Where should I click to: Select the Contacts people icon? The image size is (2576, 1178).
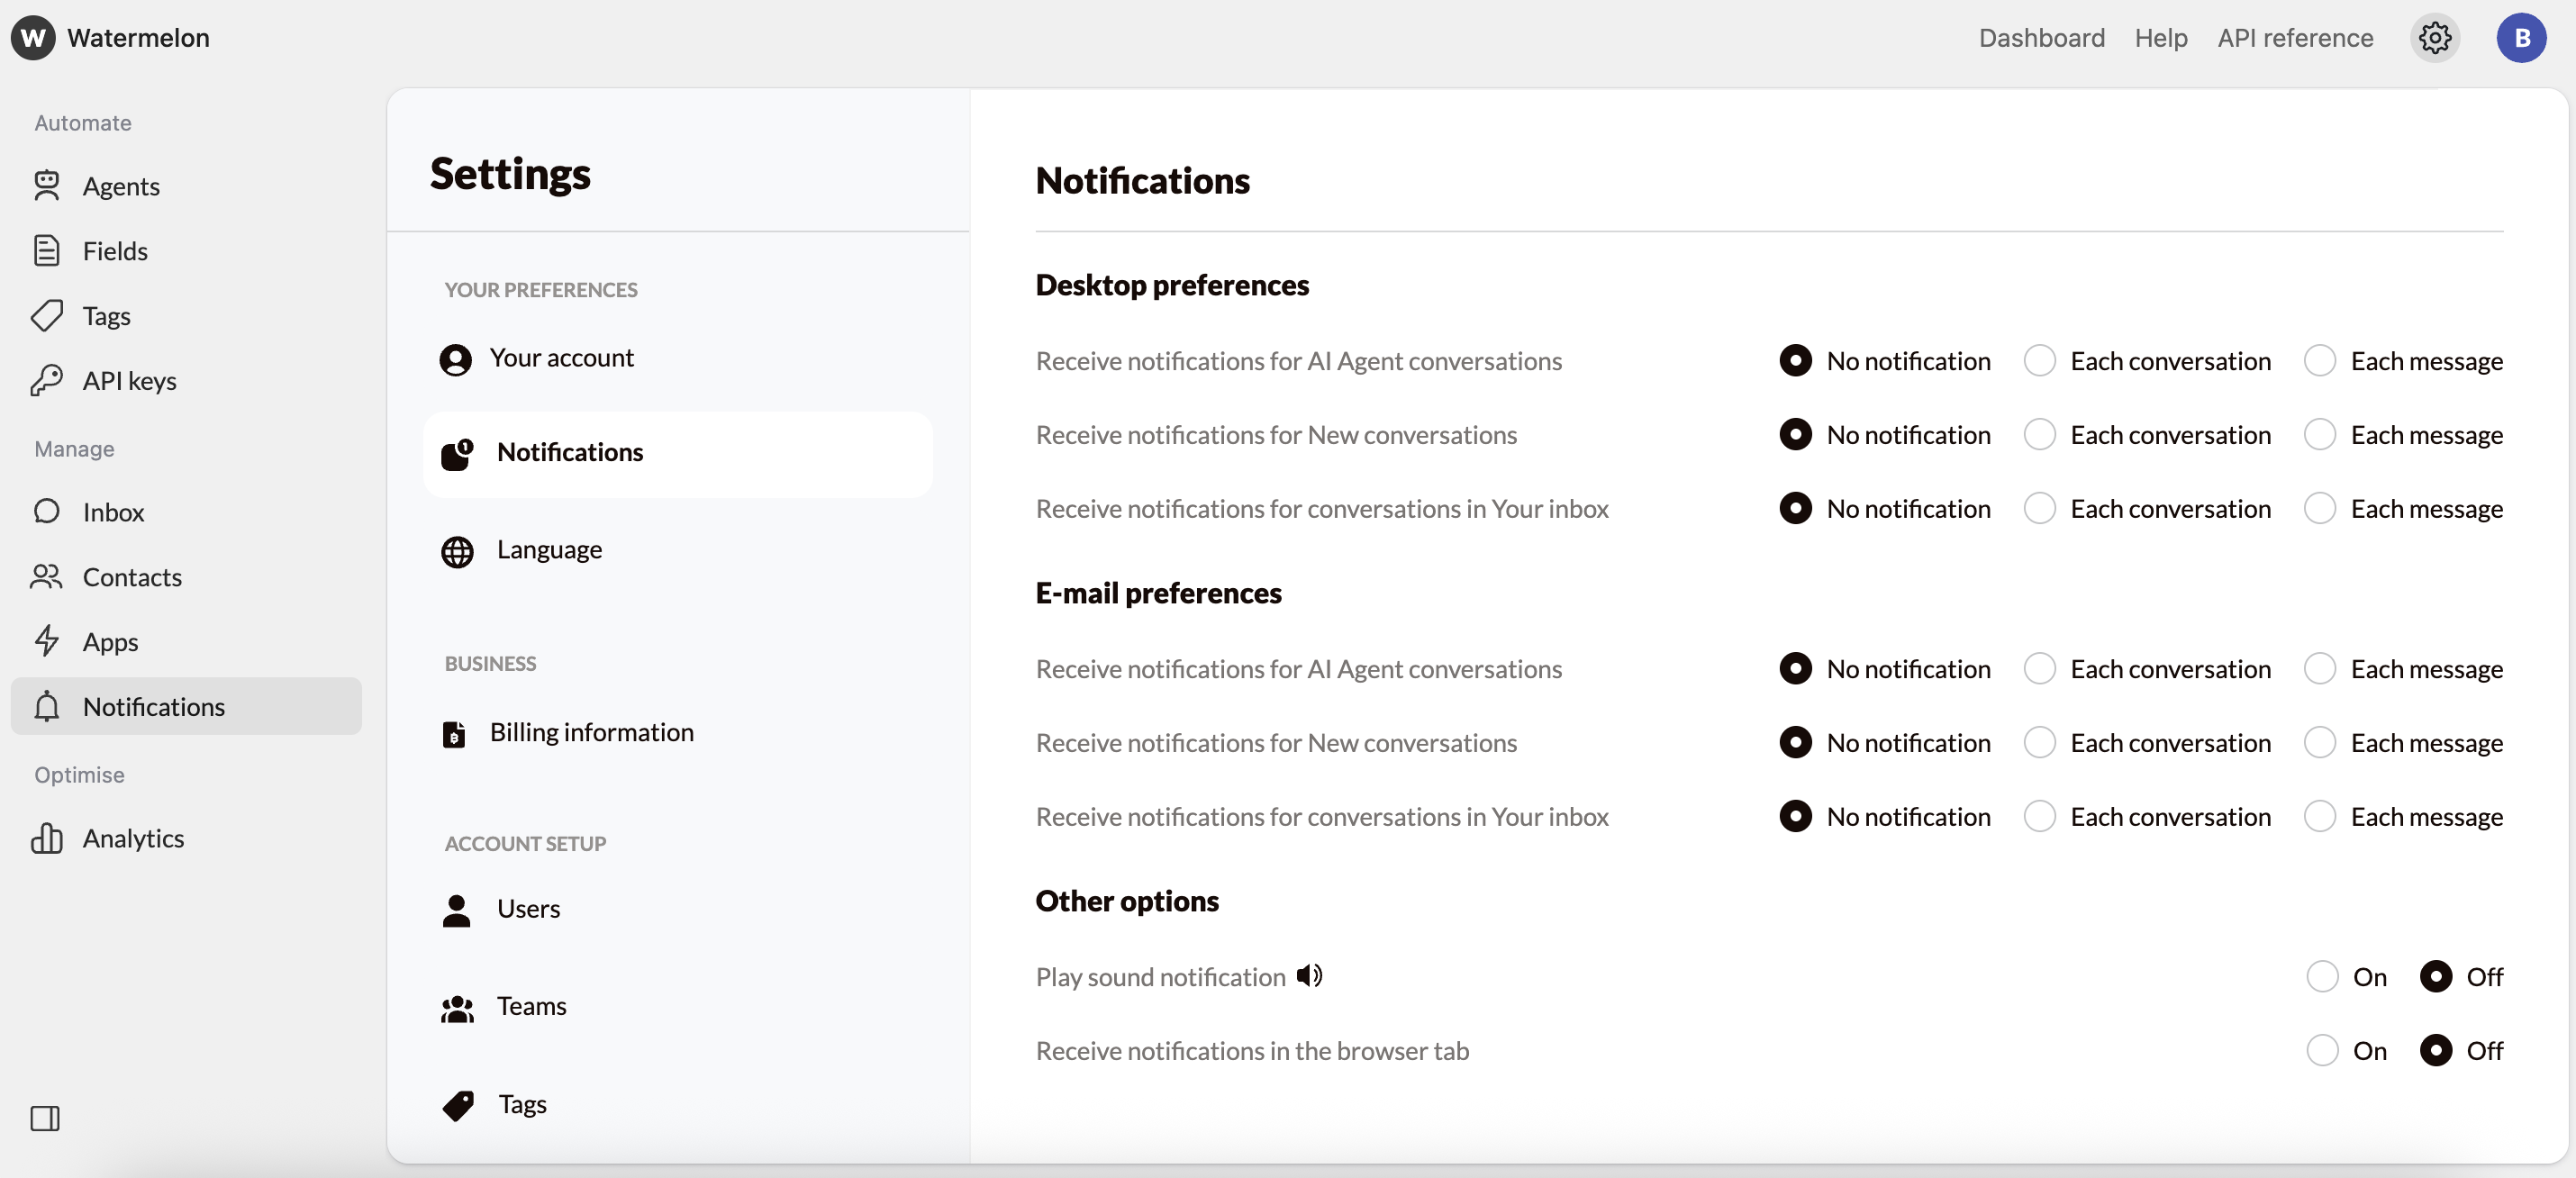click(x=48, y=577)
